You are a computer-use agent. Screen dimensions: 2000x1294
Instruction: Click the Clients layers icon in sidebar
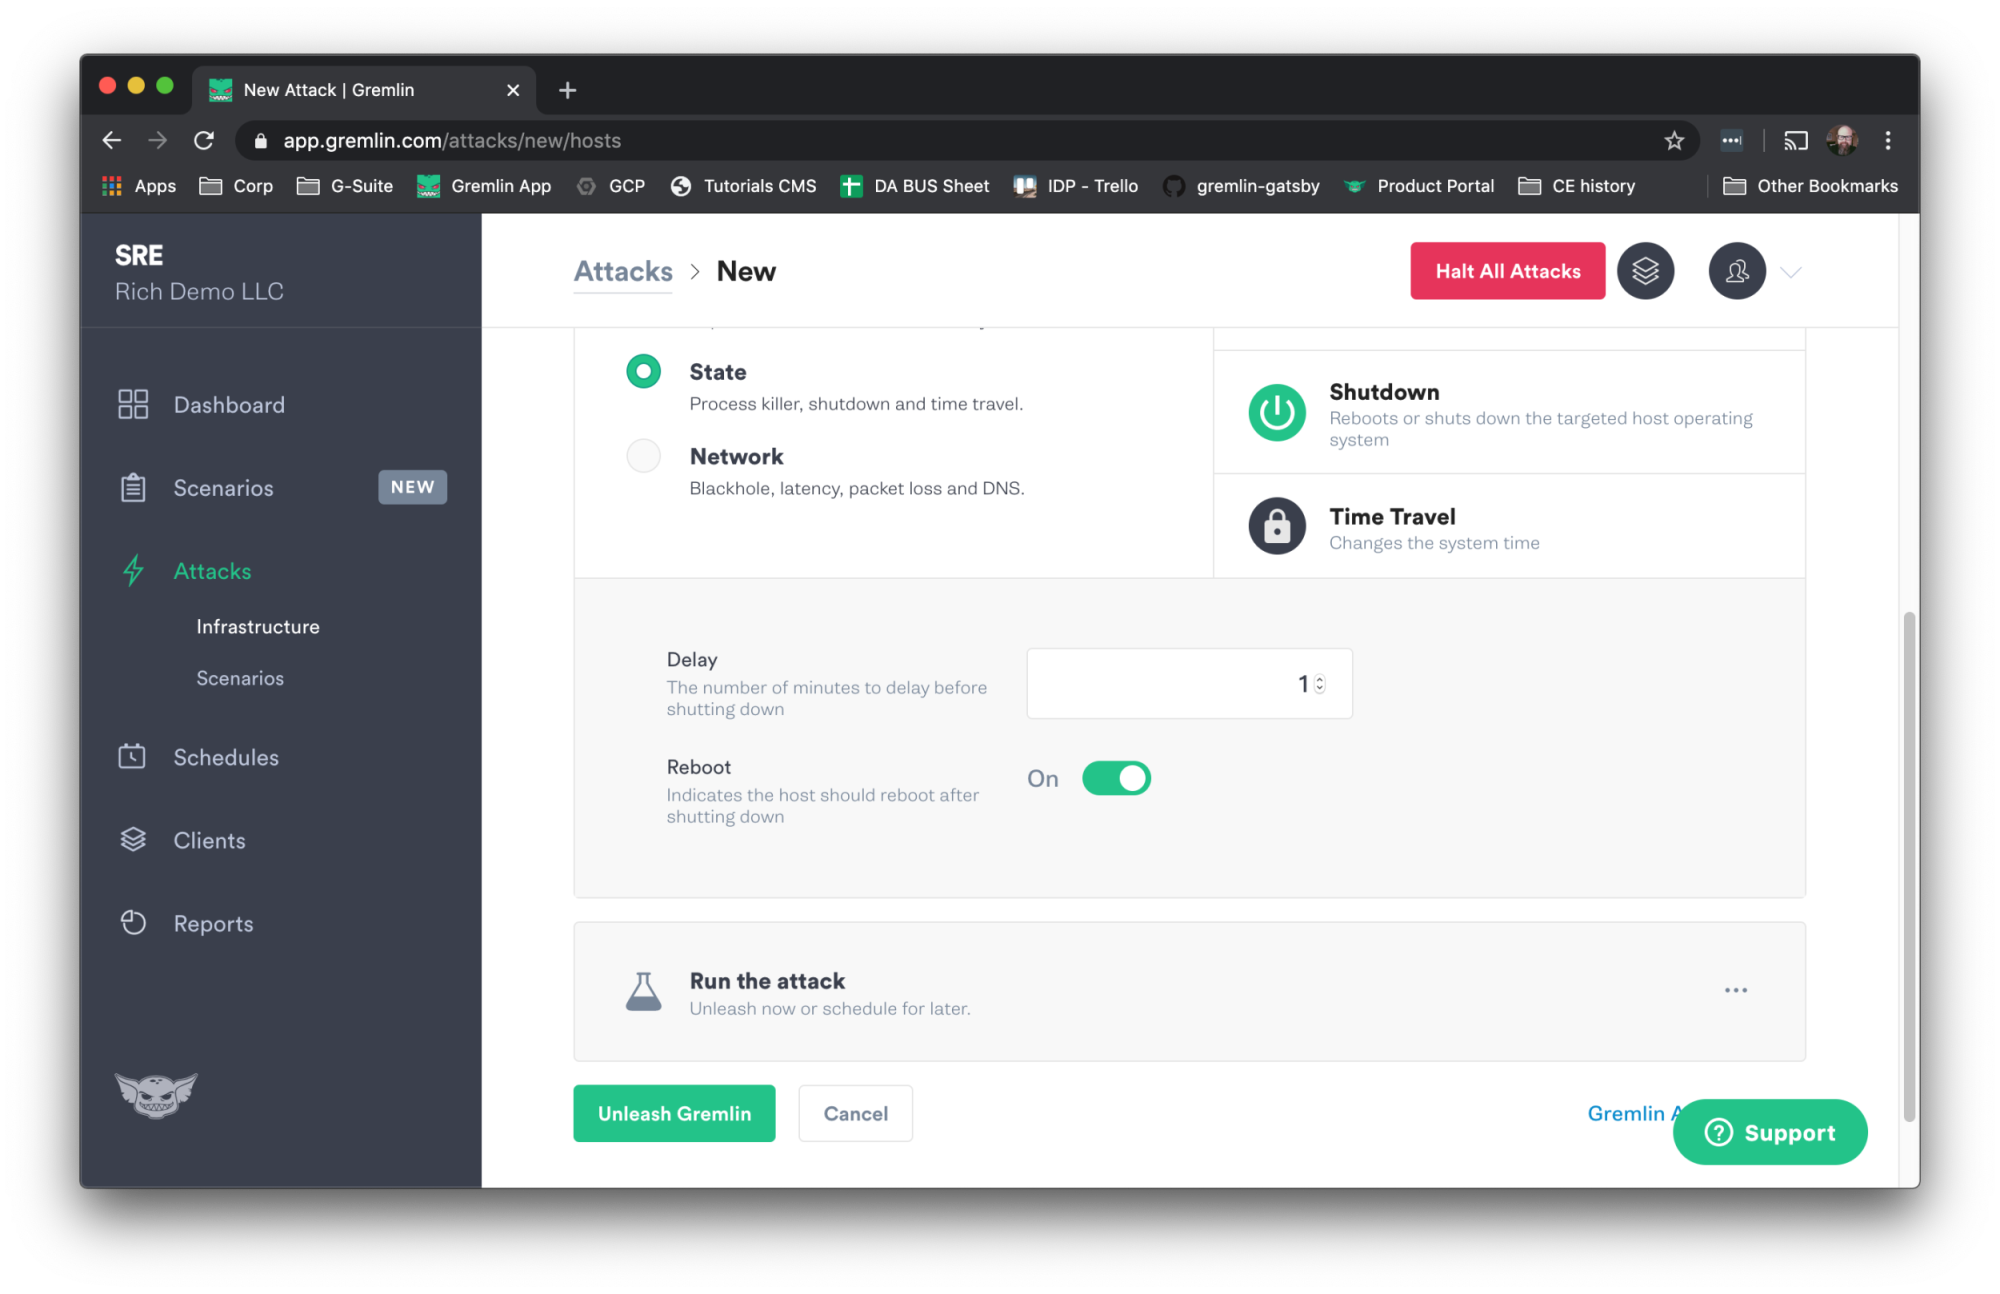tap(132, 839)
